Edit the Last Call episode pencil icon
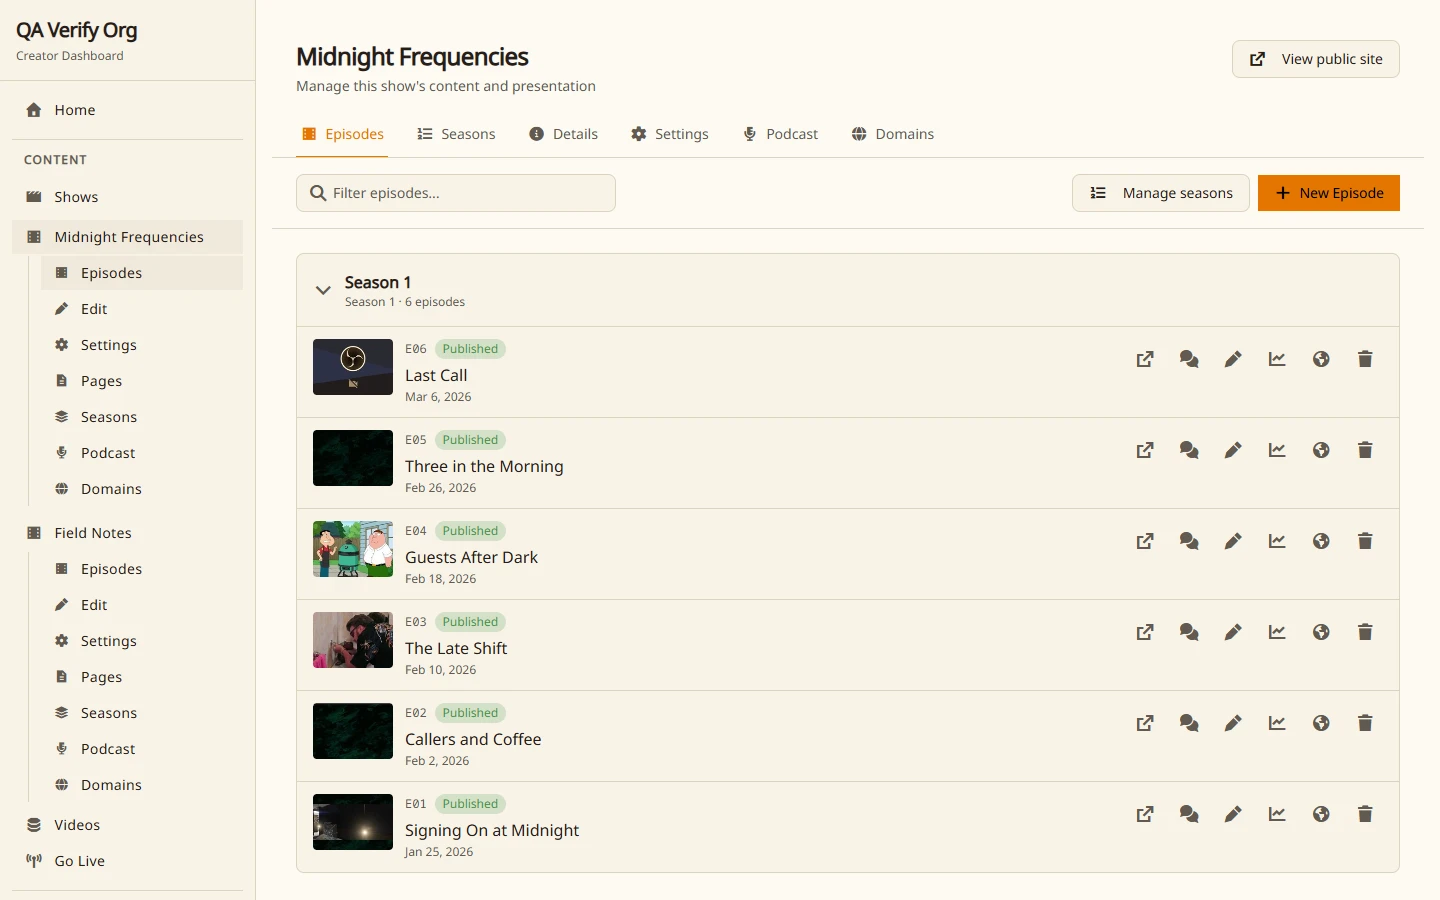The image size is (1440, 900). (1233, 359)
